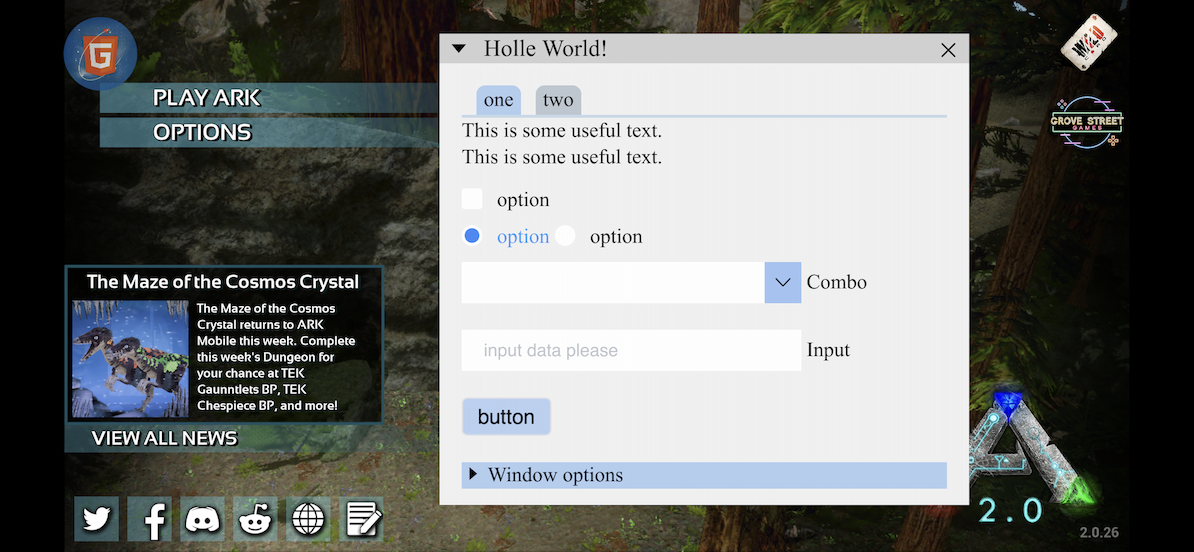This screenshot has height=552, width=1194.
Task: Click the Holle World! title text
Action: [x=545, y=49]
